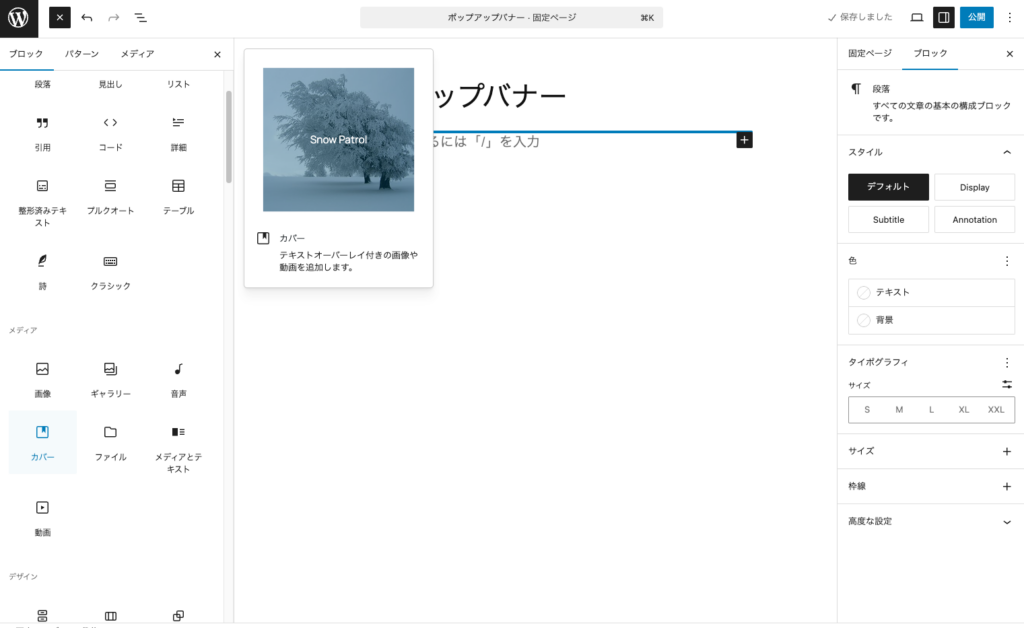Expand the 枠線 (Border) panel
This screenshot has height=628, width=1024.
tap(1007, 487)
